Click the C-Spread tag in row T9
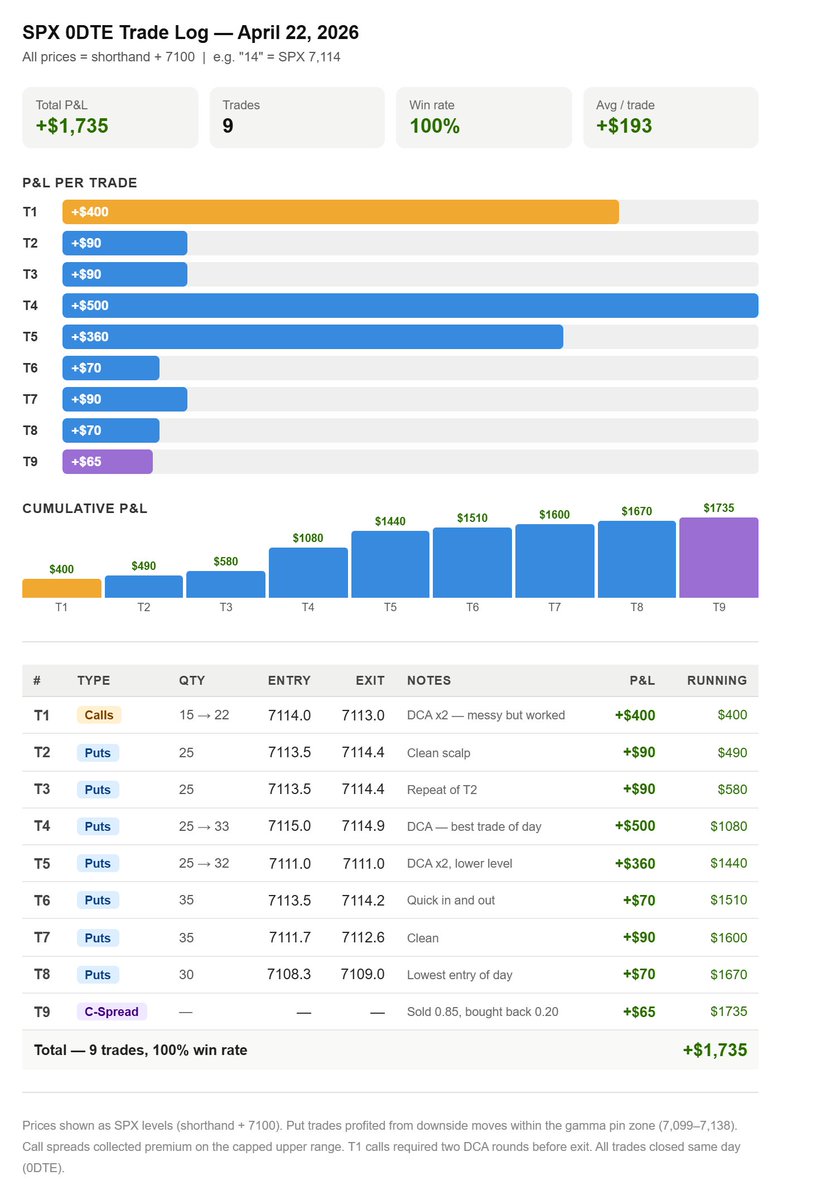This screenshot has width=821, height=1200. click(112, 1011)
